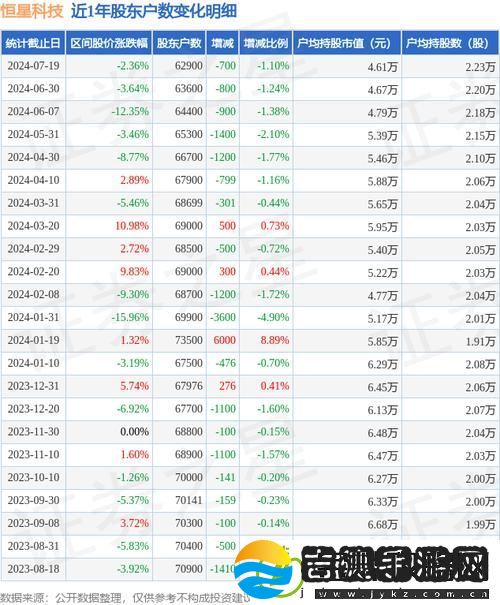Click the red 6000 increase value
500x605 pixels.
pos(225,340)
